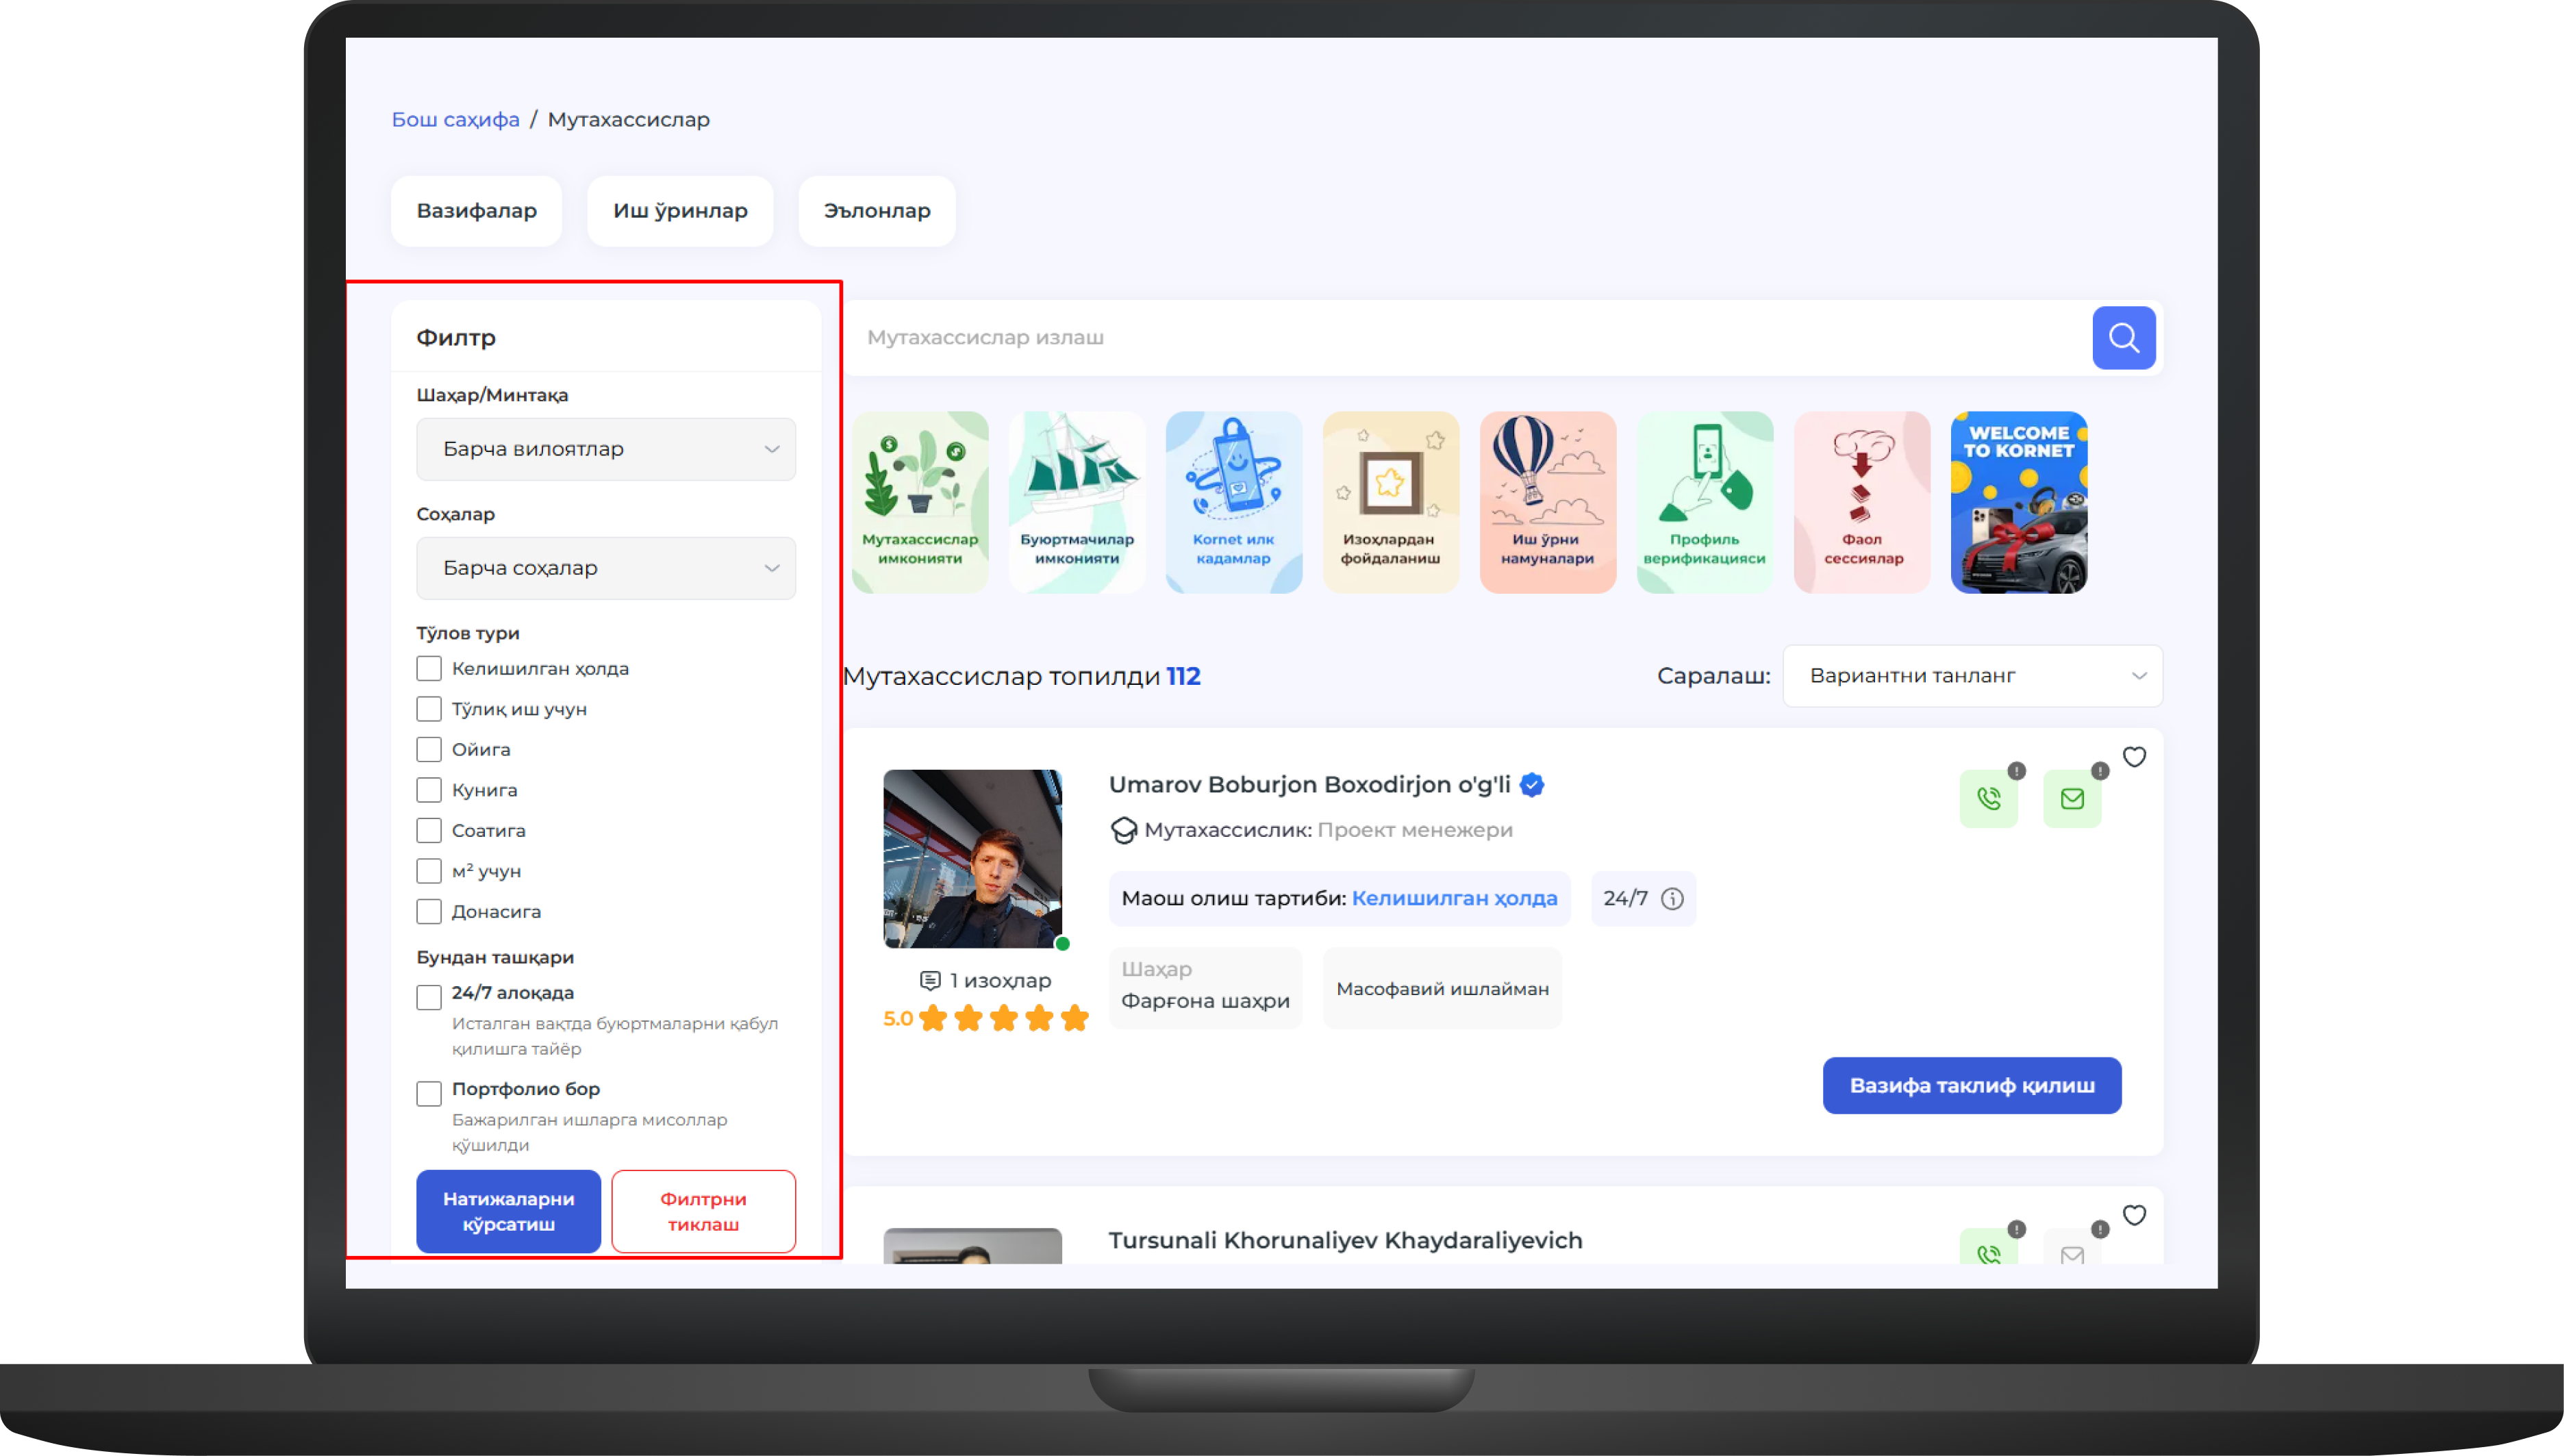Open the Профиль верификацияси story card
The height and width of the screenshot is (1456, 2564).
click(x=1704, y=502)
